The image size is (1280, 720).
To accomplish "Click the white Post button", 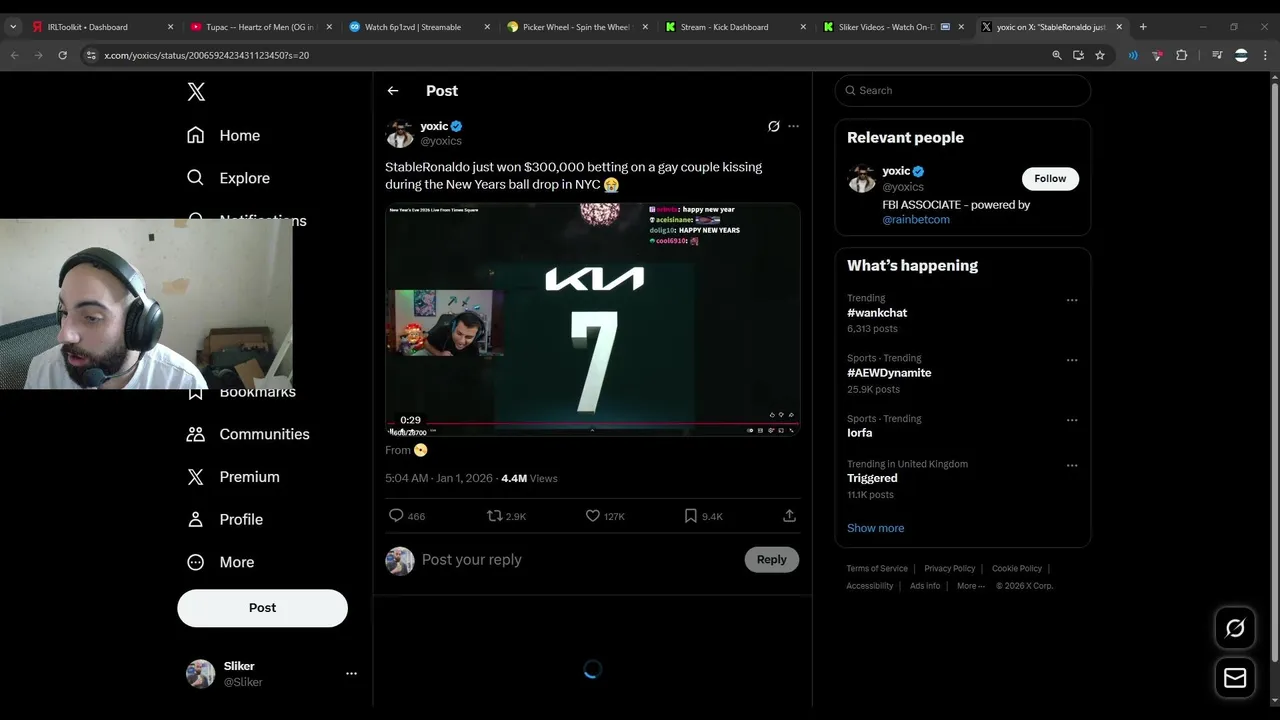I will pos(262,608).
